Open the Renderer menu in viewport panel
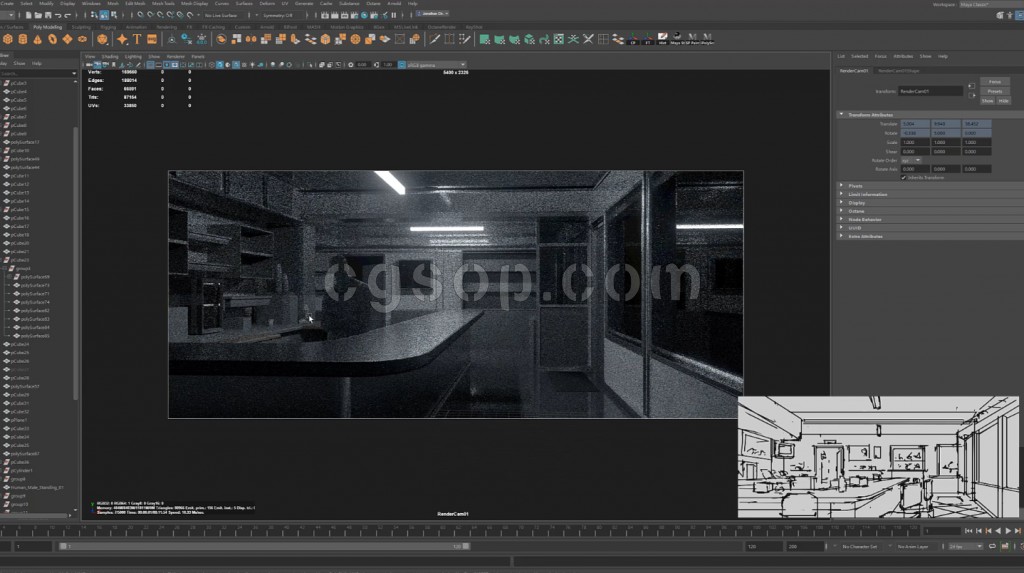 click(176, 57)
